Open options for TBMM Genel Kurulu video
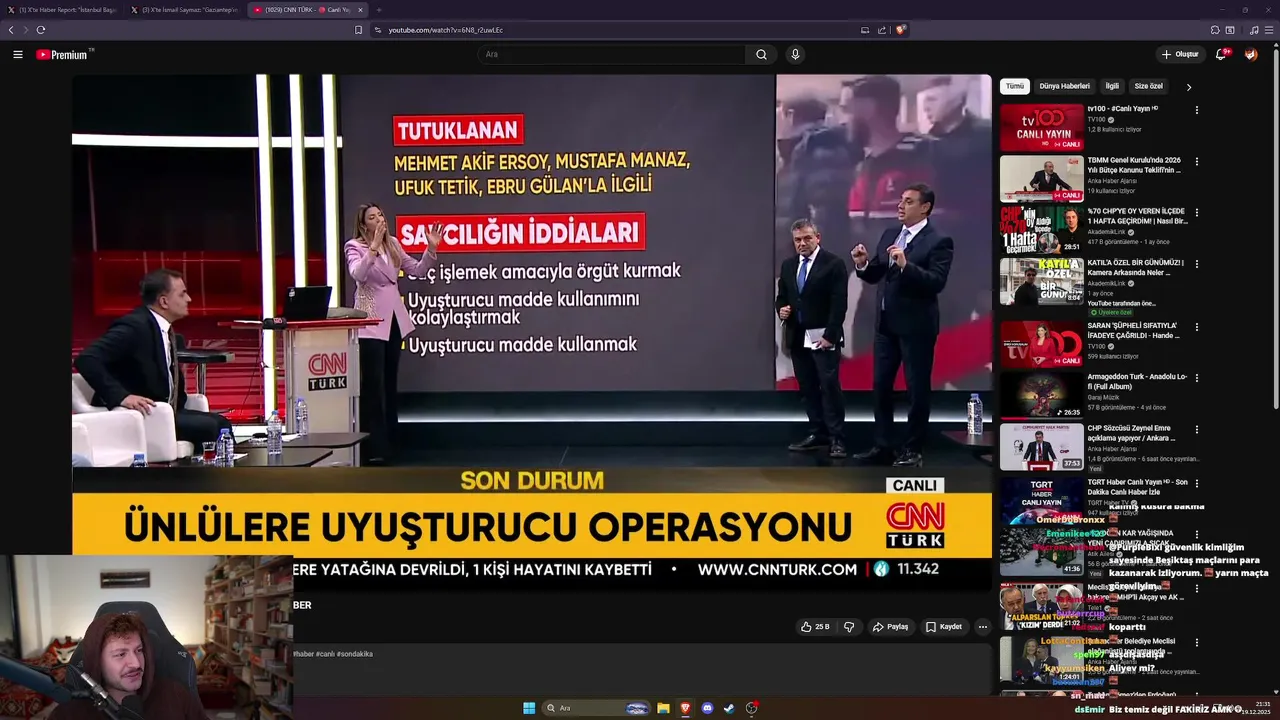The width and height of the screenshot is (1280, 720). (x=1196, y=161)
